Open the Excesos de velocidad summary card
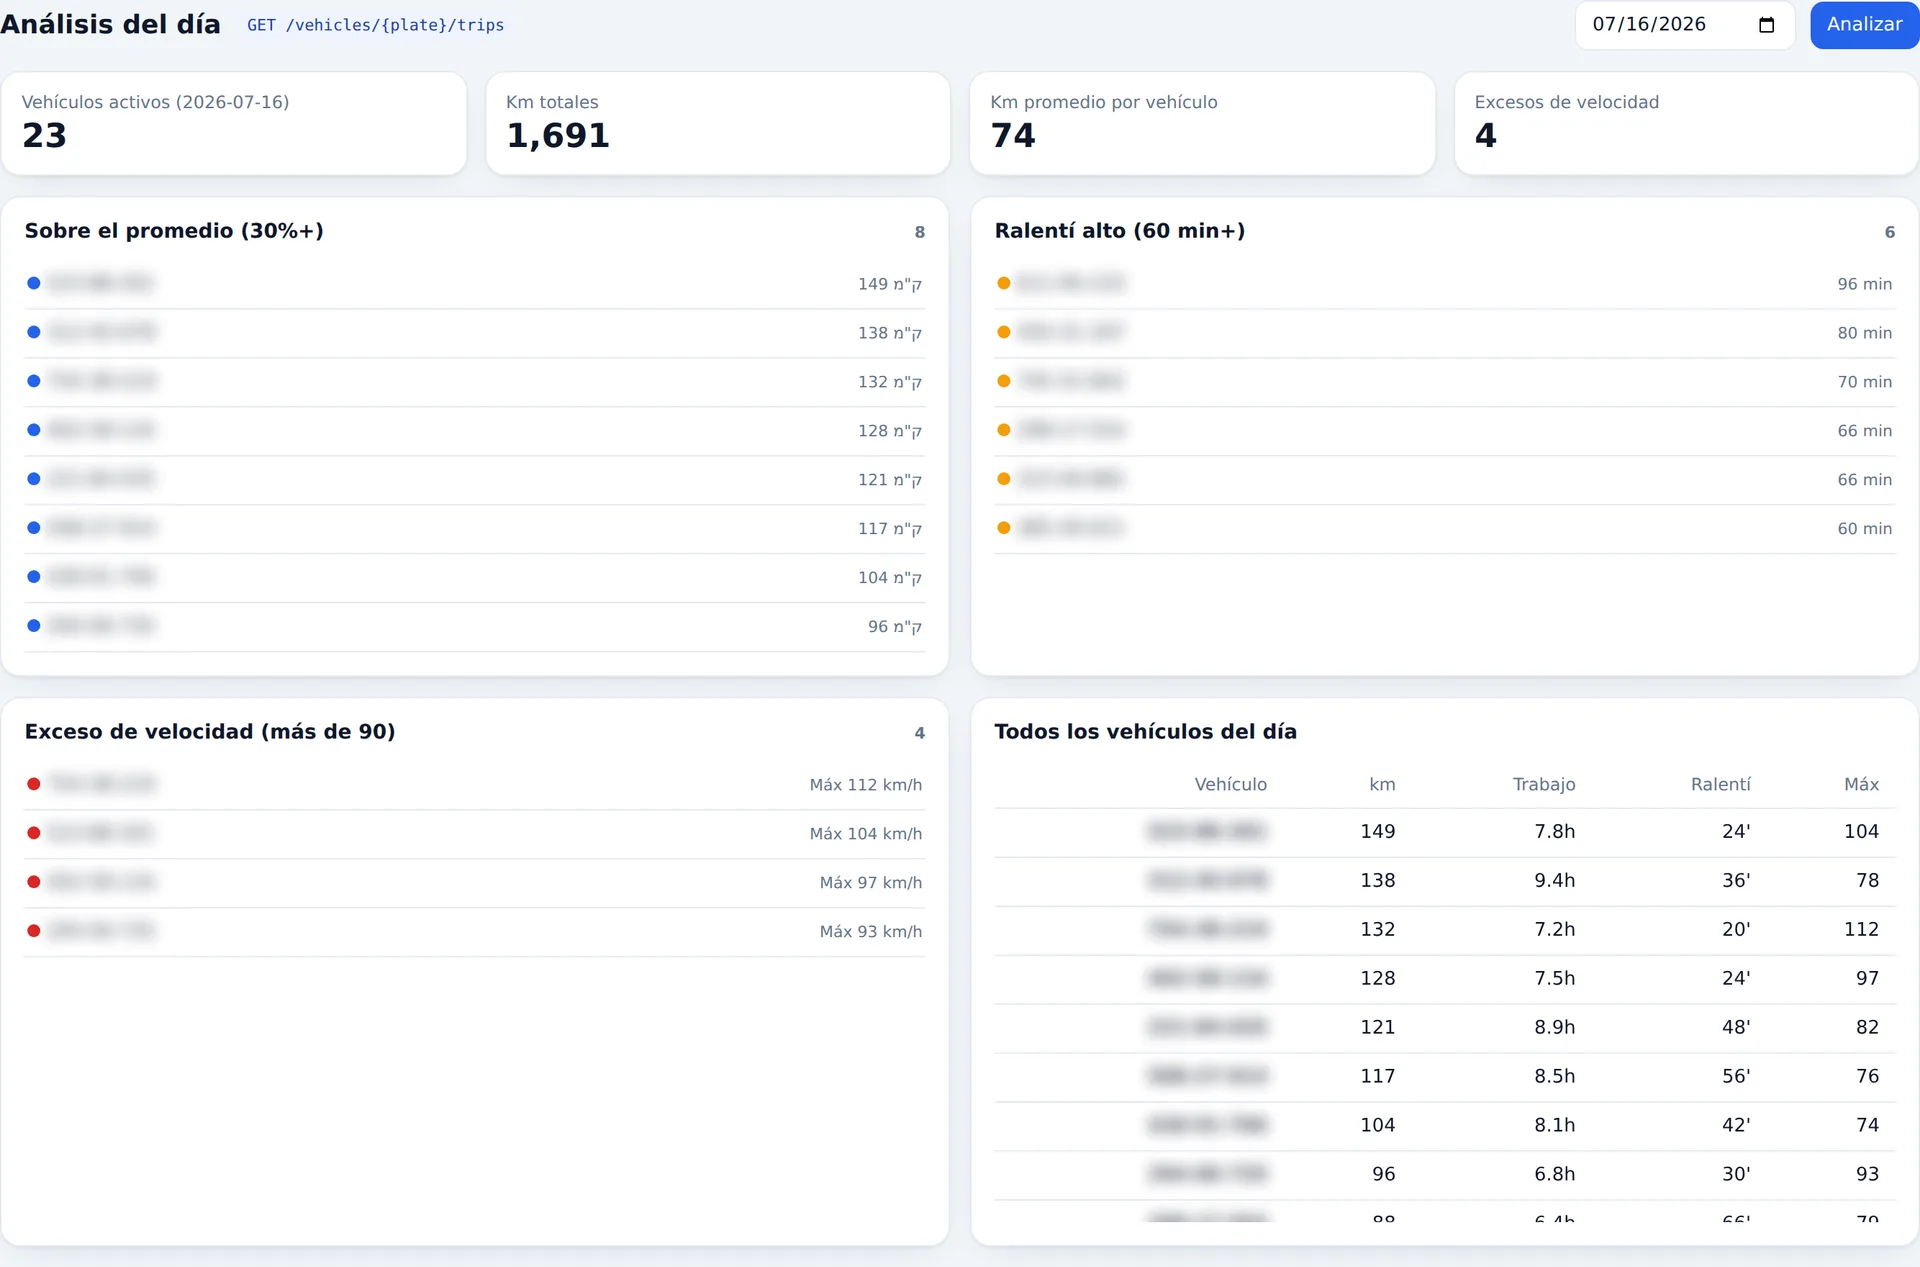This screenshot has height=1267, width=1920. (1686, 123)
